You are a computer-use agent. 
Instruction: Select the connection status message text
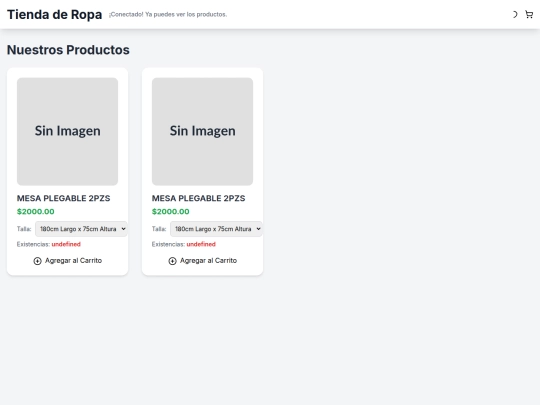(168, 14)
